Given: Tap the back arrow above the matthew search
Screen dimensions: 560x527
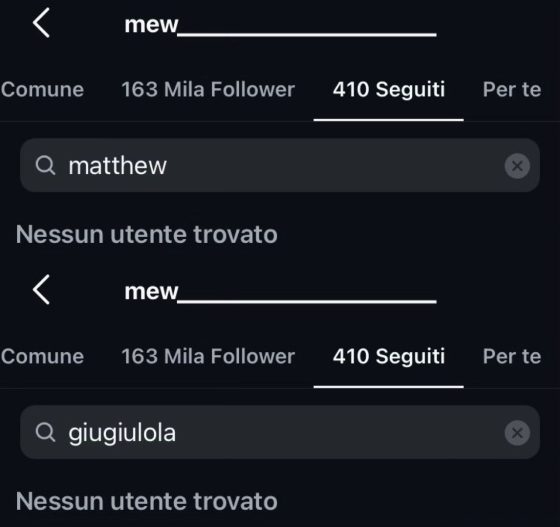Looking at the screenshot, I should [41, 23].
